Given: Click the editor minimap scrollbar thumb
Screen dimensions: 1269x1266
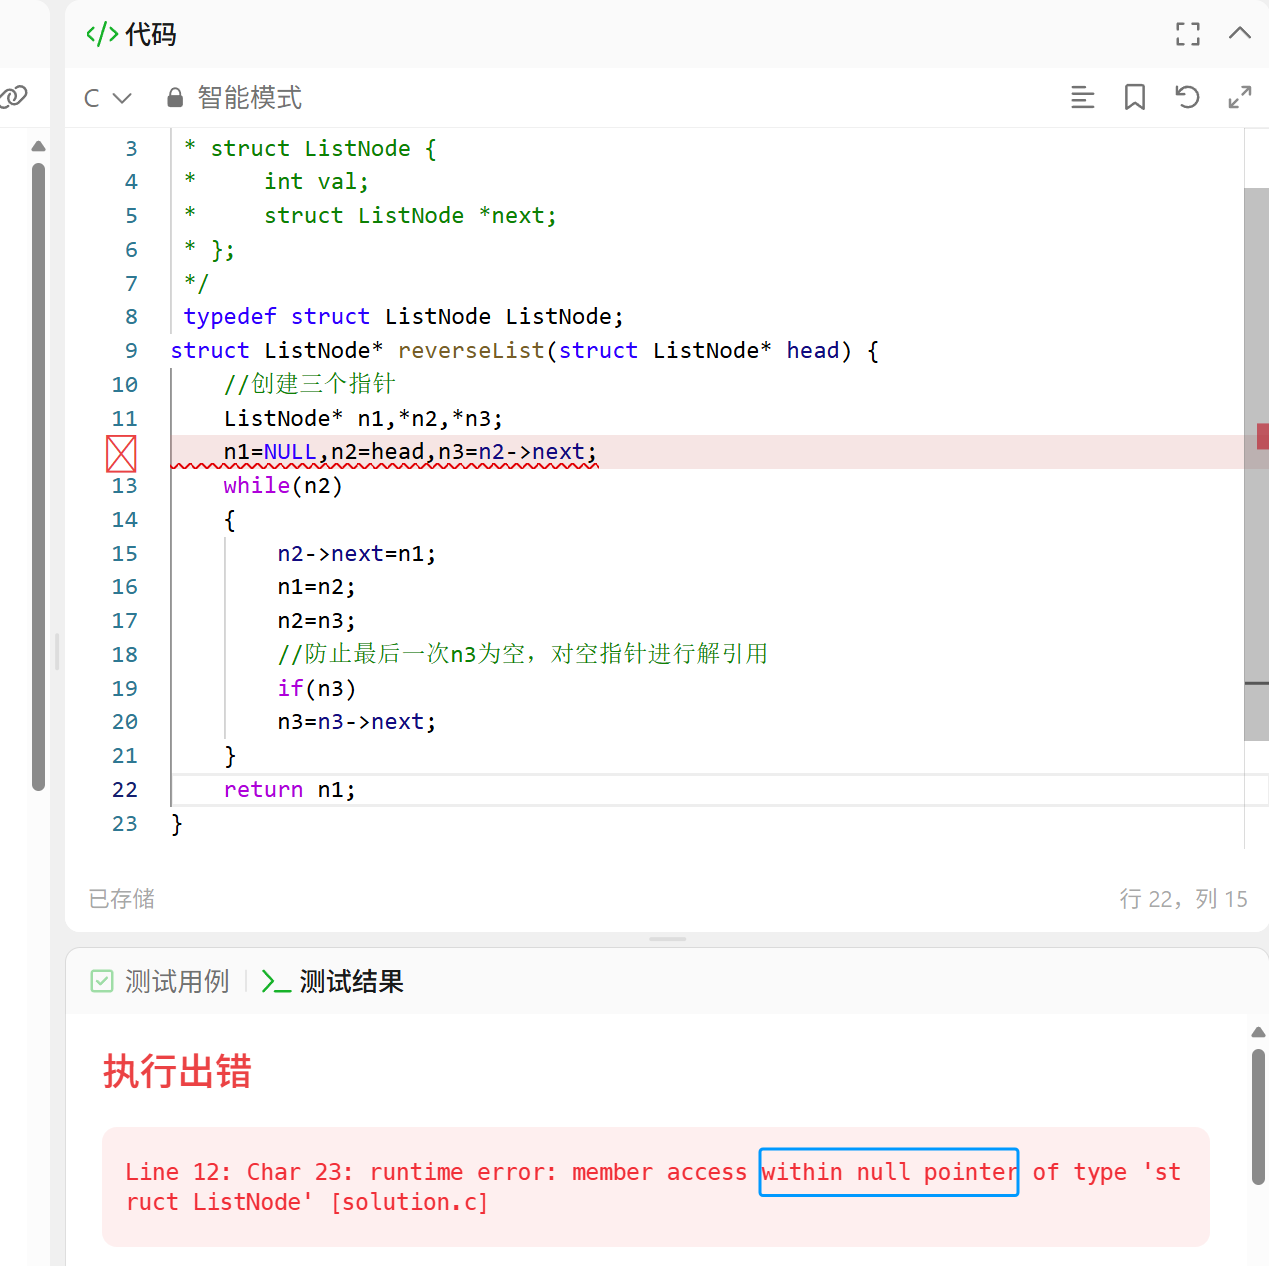Looking at the screenshot, I should pyautogui.click(x=1256, y=464).
